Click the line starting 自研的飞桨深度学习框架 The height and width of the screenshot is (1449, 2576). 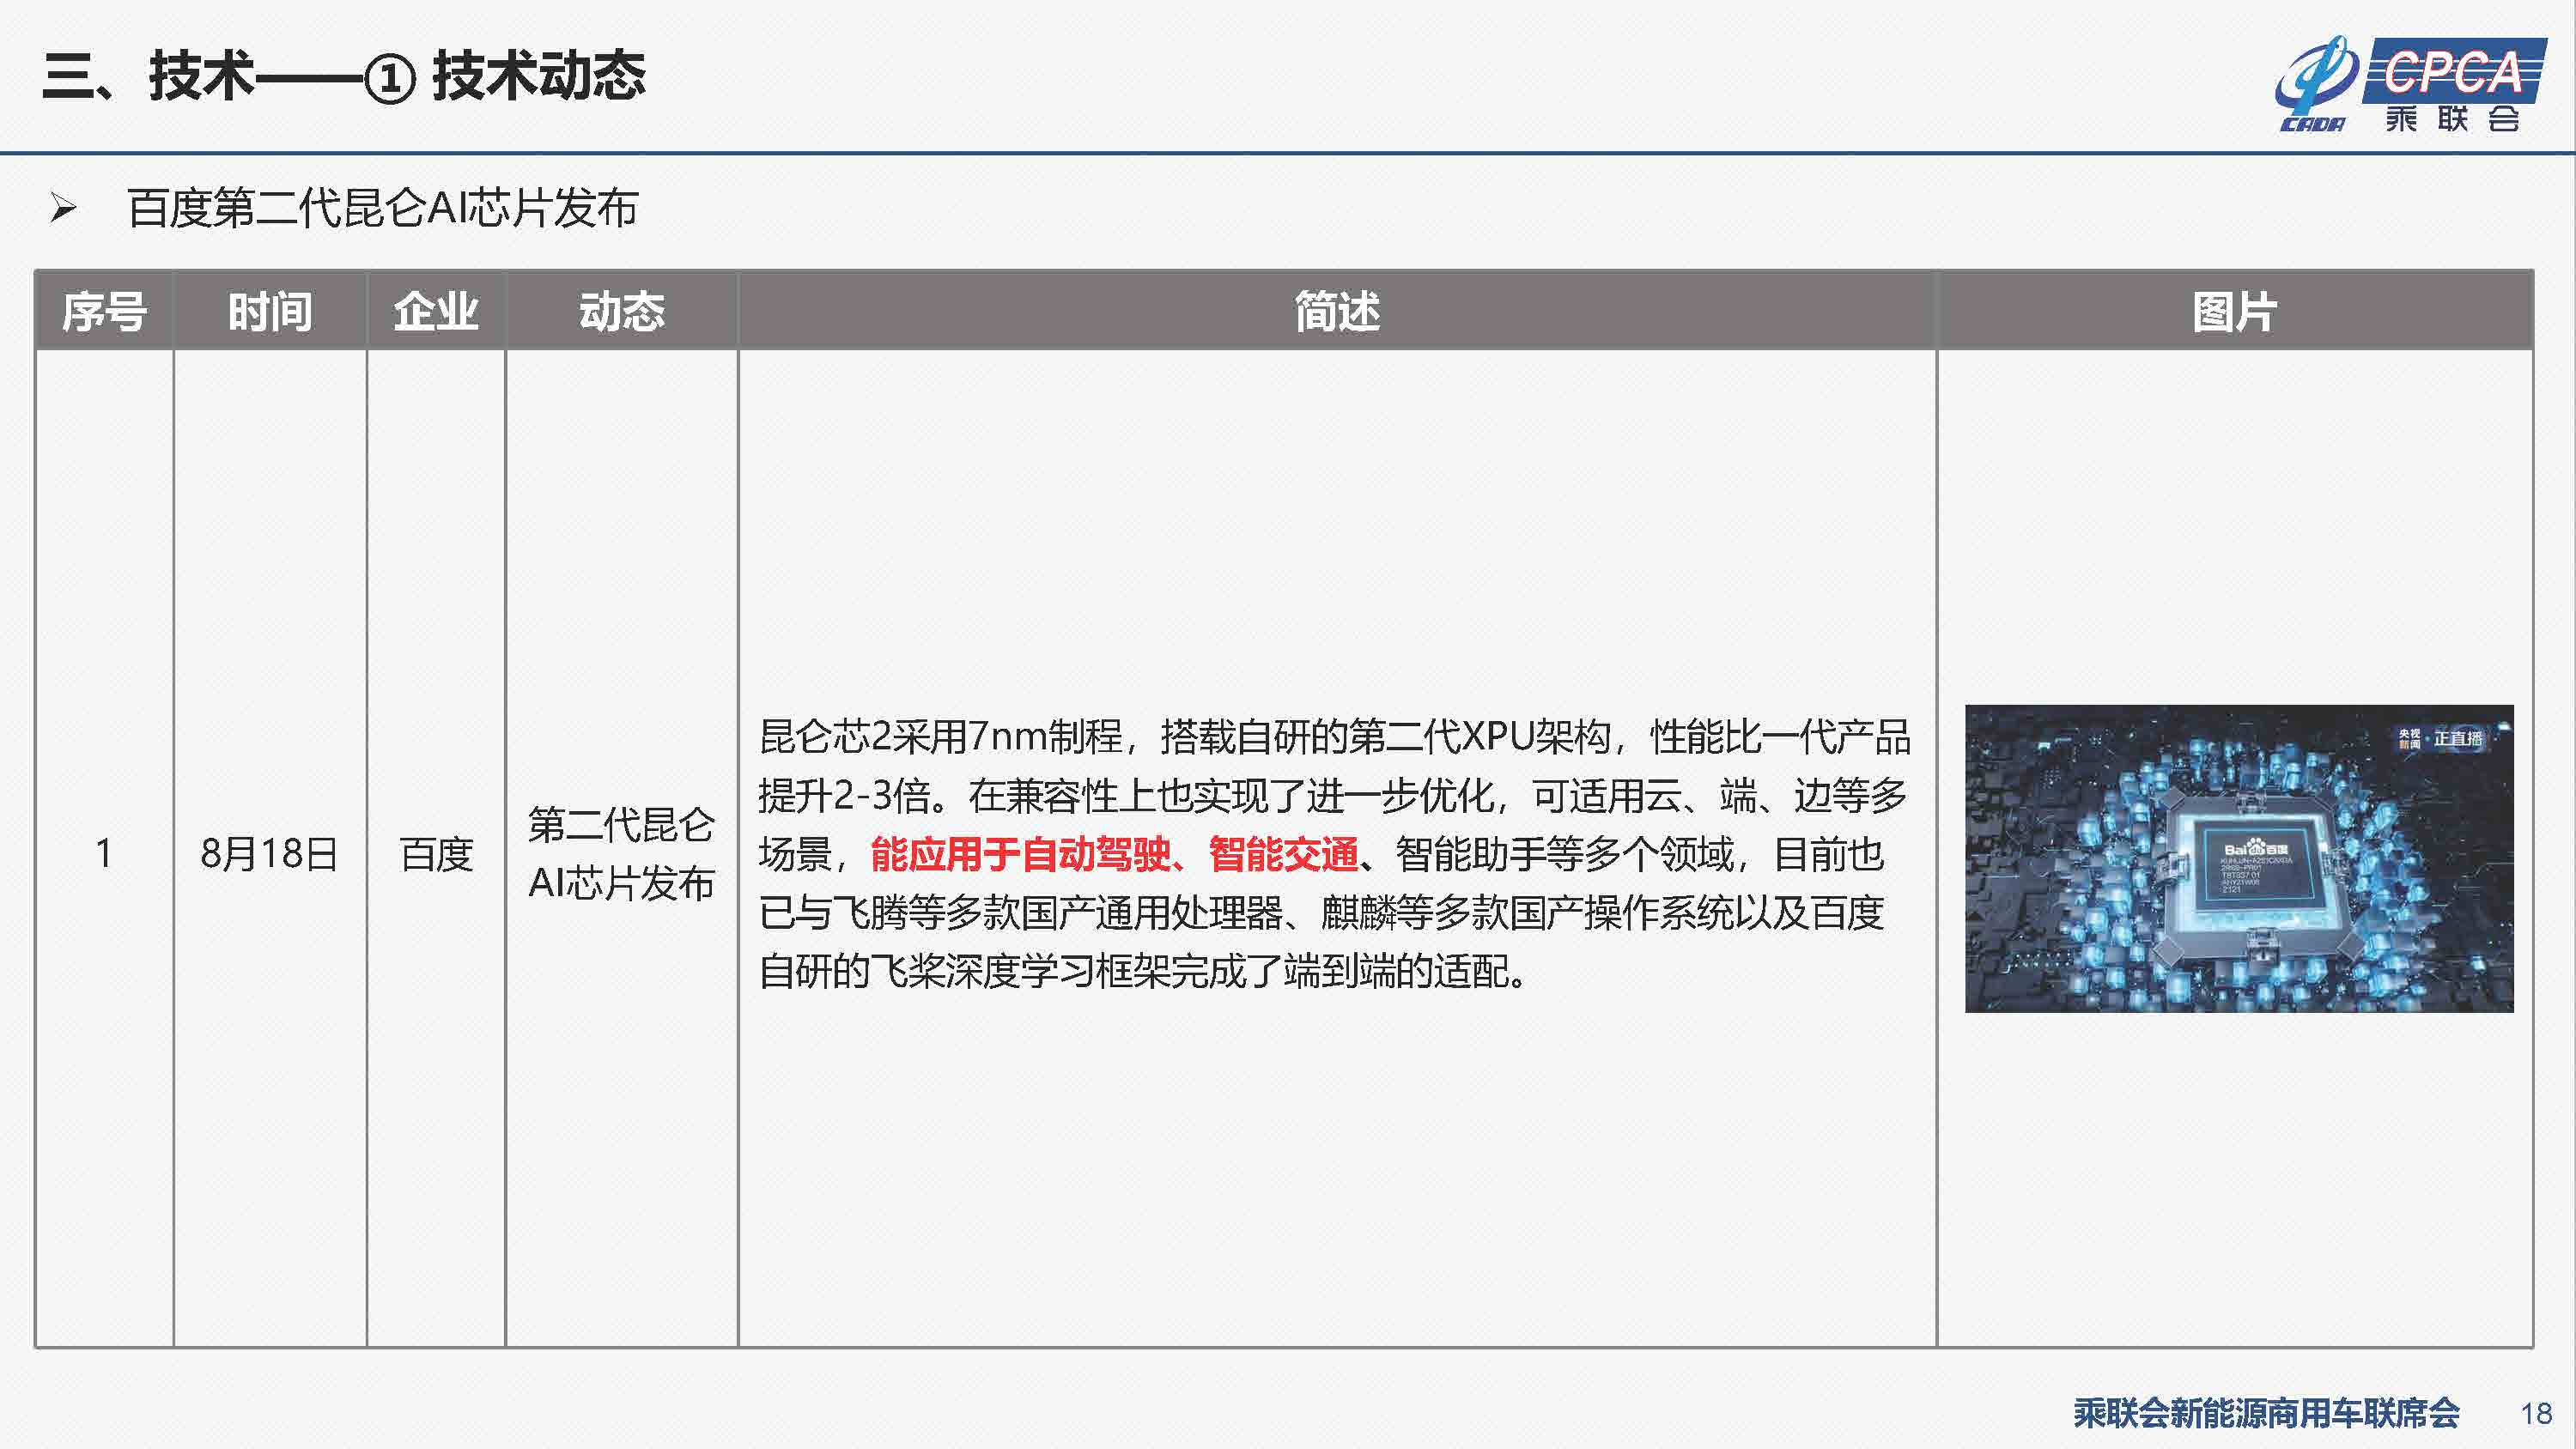point(1143,971)
